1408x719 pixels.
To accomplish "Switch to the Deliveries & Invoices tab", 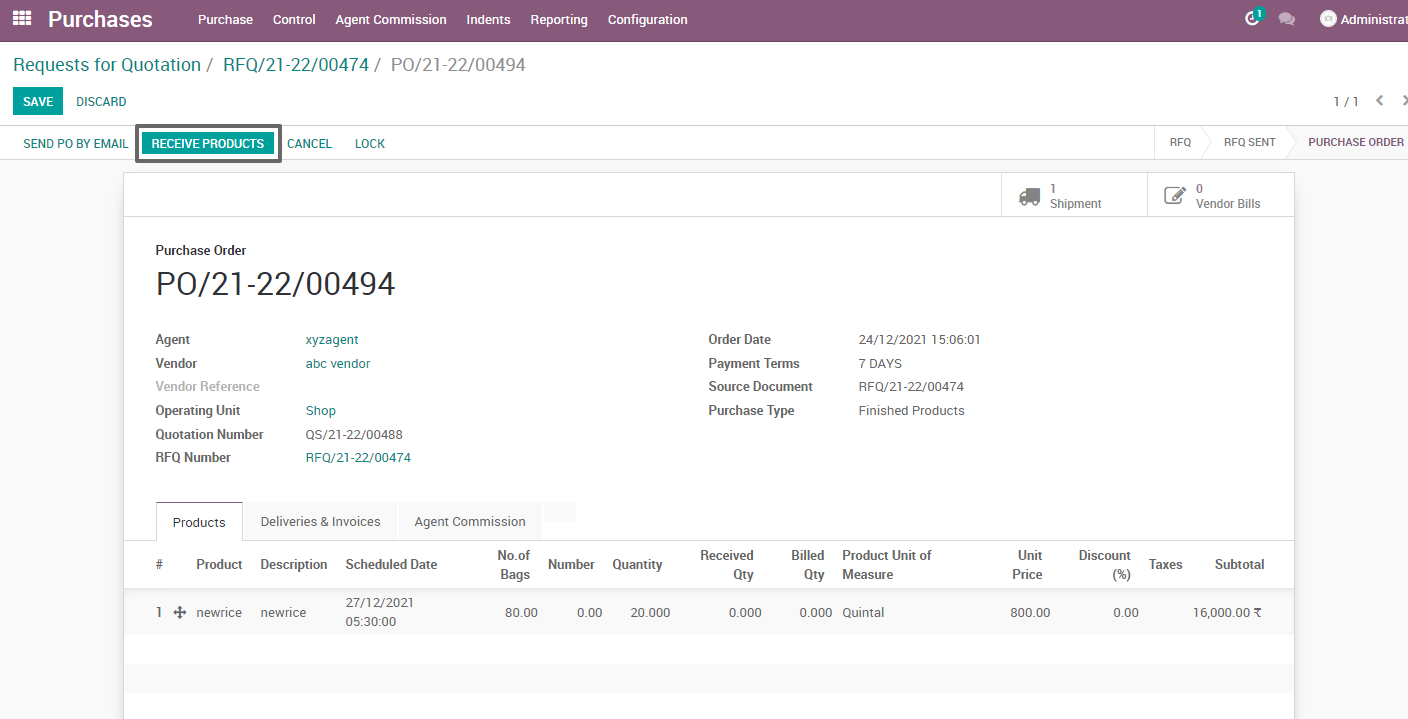I will click(x=320, y=521).
